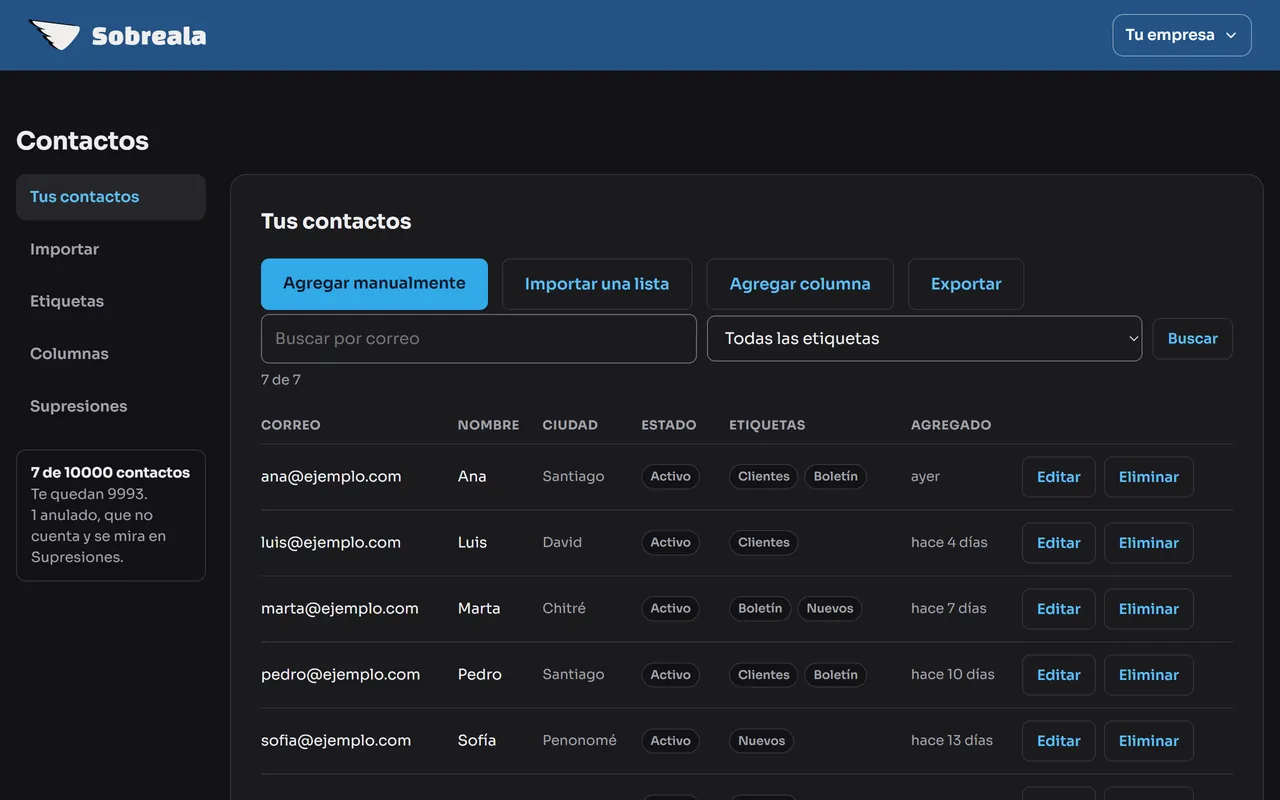Screen dimensions: 1280x800
Task: Delete the marta@ejemplo.com contact
Action: tap(1149, 609)
